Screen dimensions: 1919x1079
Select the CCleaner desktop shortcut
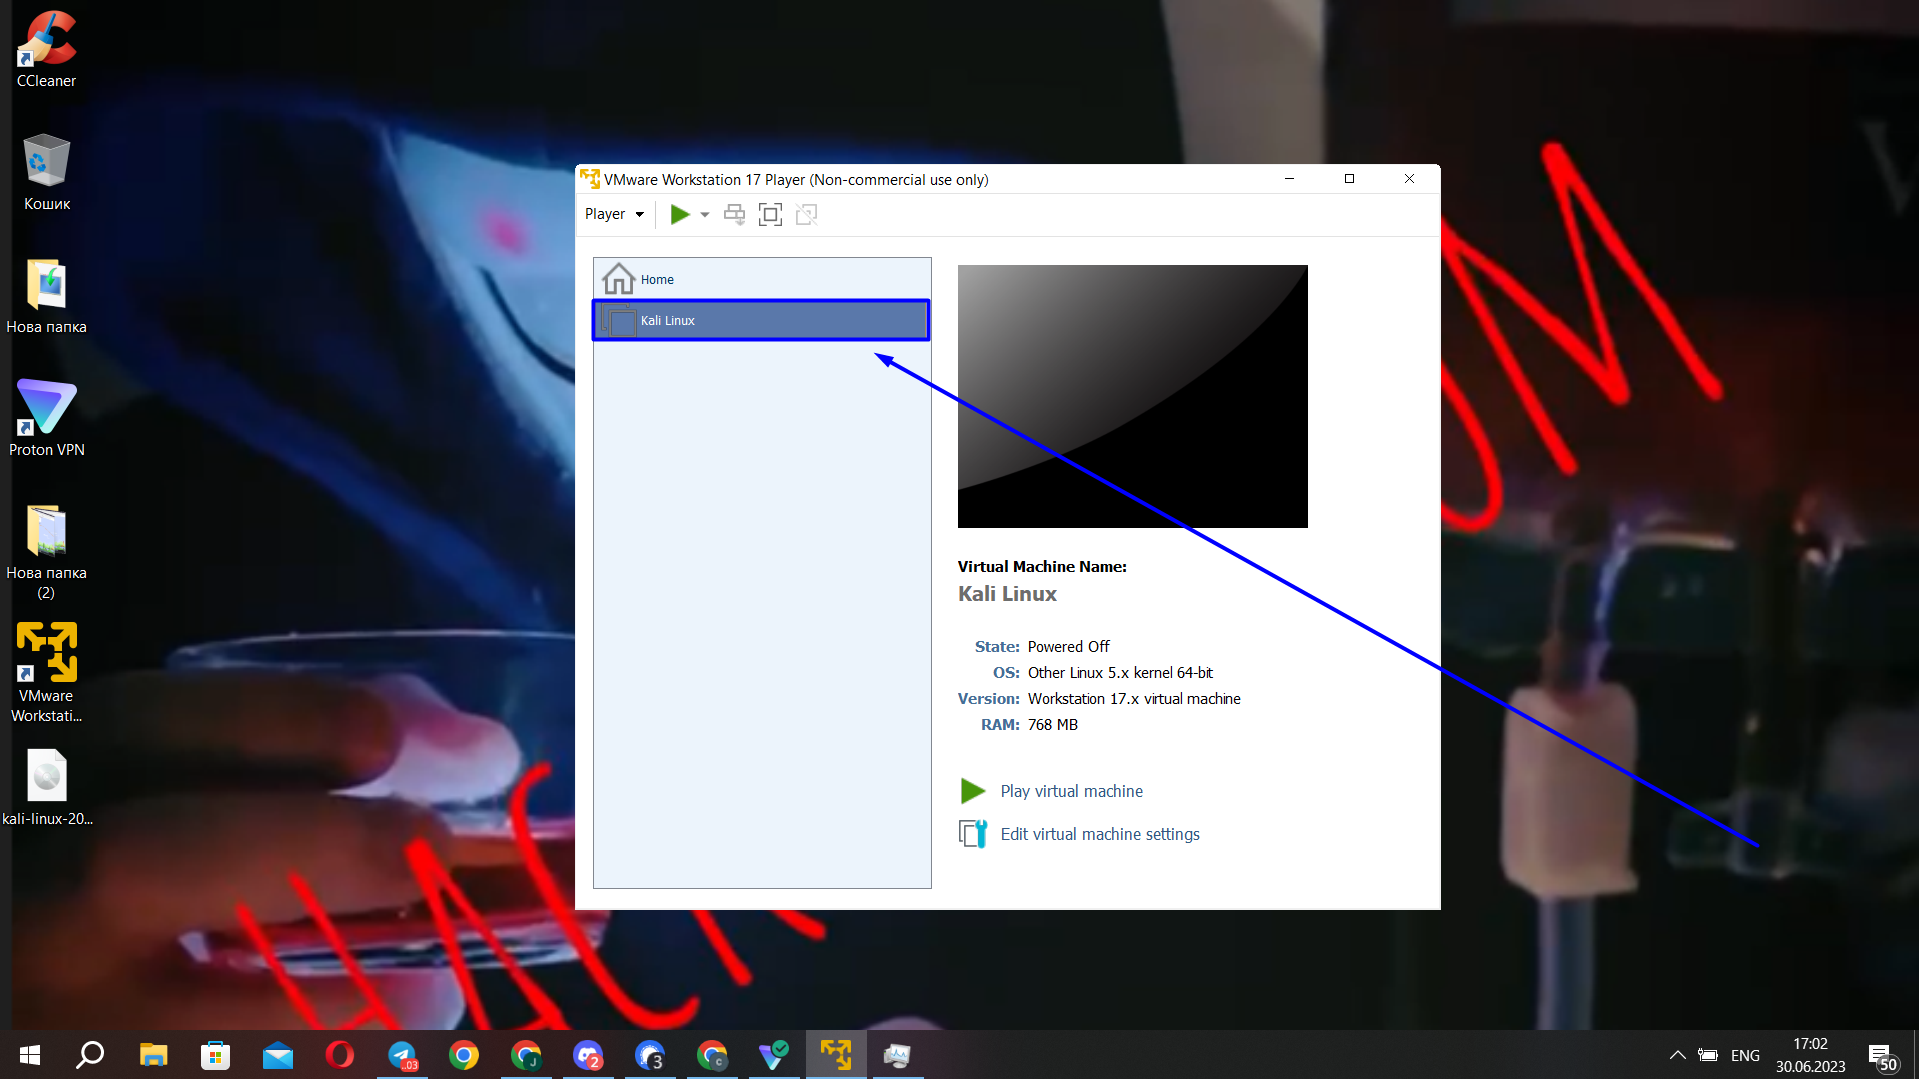click(46, 50)
